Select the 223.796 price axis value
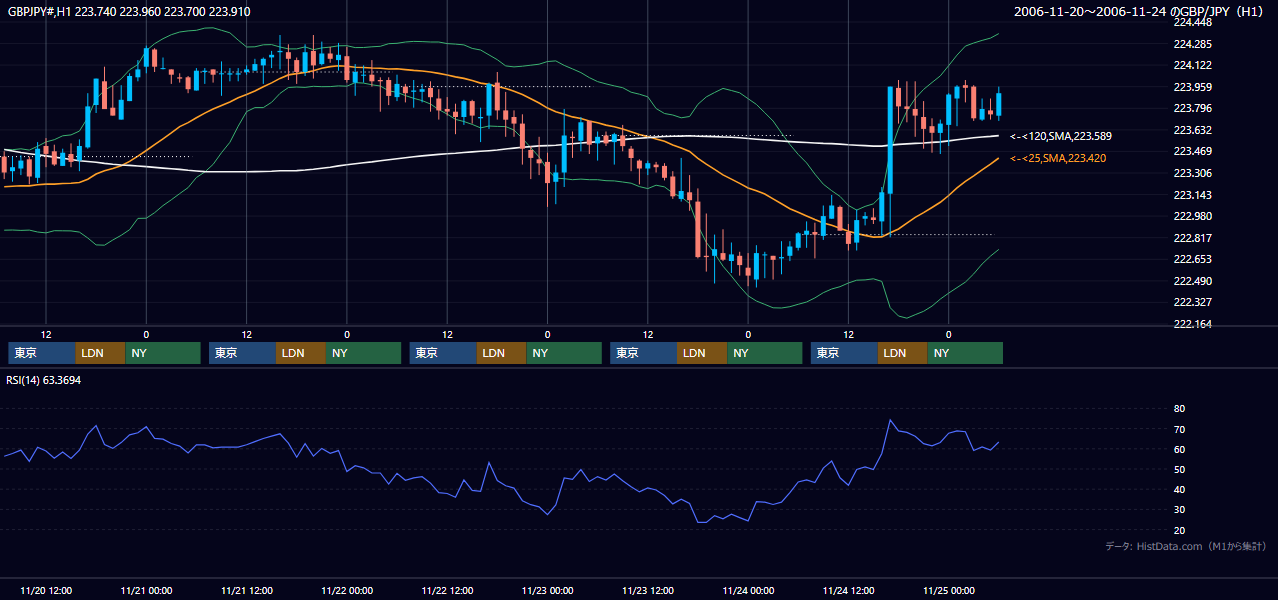 pyautogui.click(x=1193, y=108)
